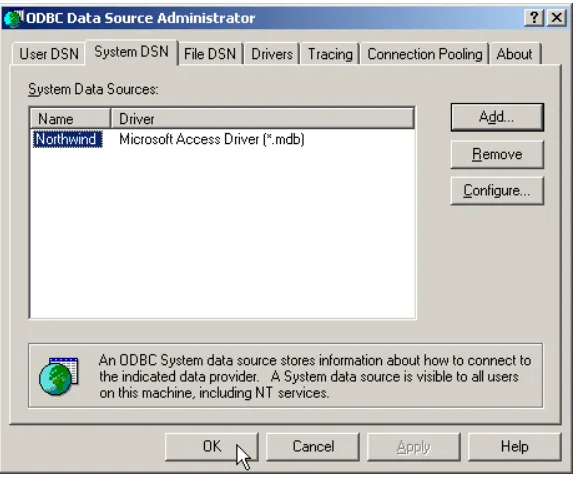This screenshot has height=478, width=576.
Task: Sort list by Driver column header
Action: (262, 119)
